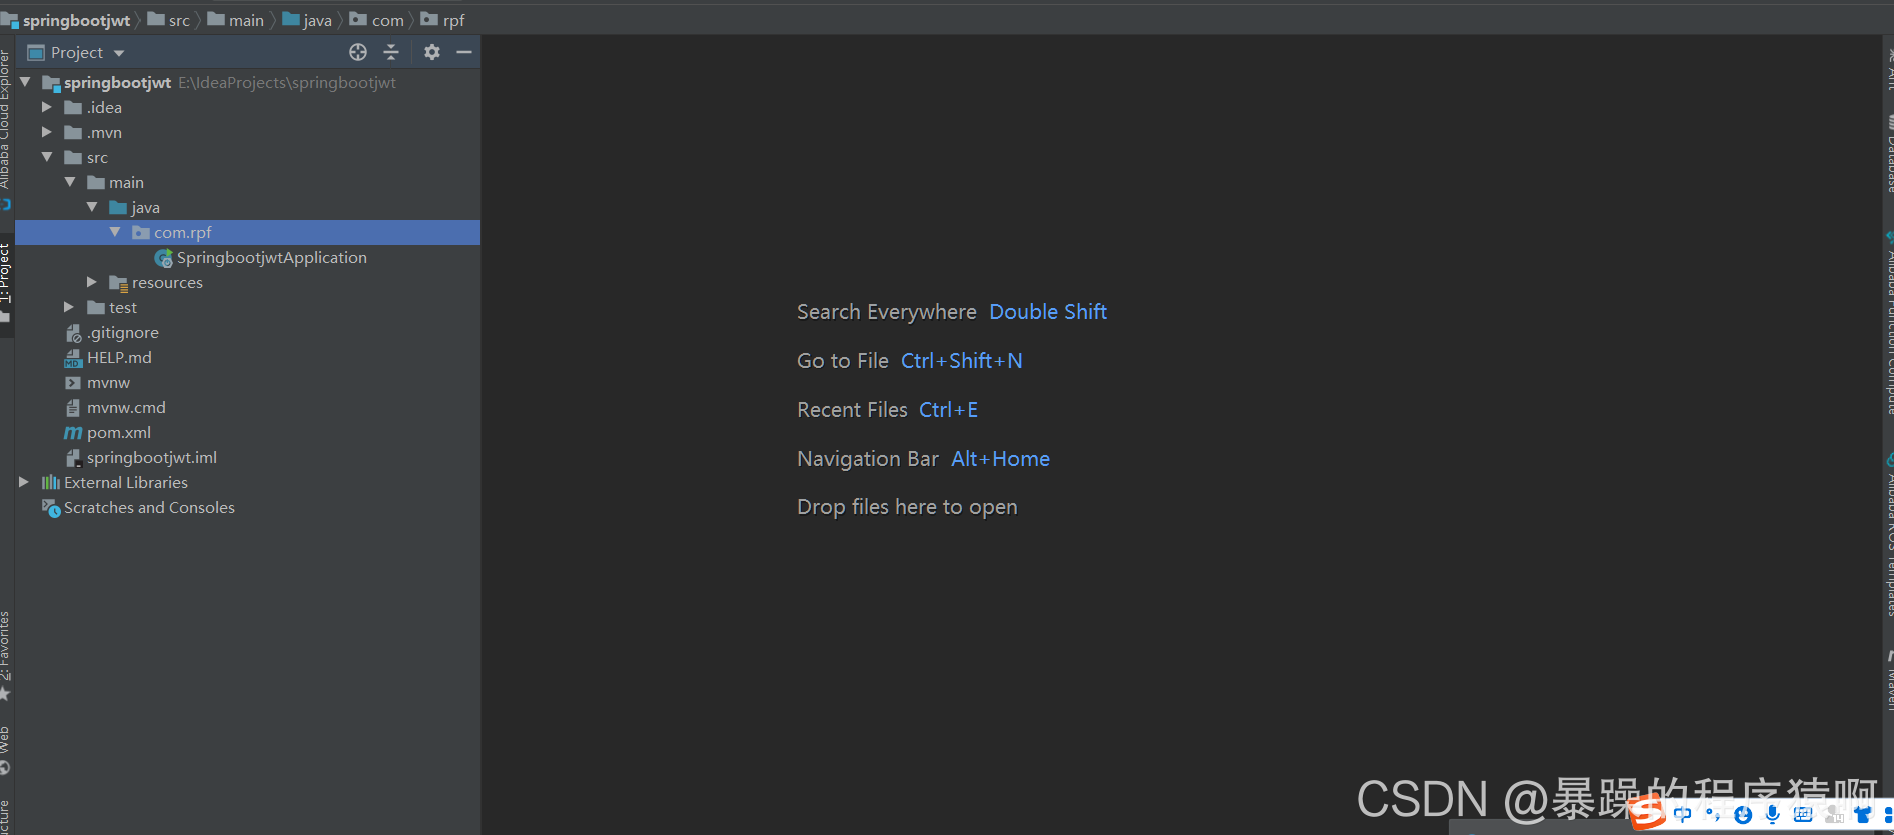Open the 2: Favorites side tab
Screen dimensions: 1894x835
coord(5,655)
